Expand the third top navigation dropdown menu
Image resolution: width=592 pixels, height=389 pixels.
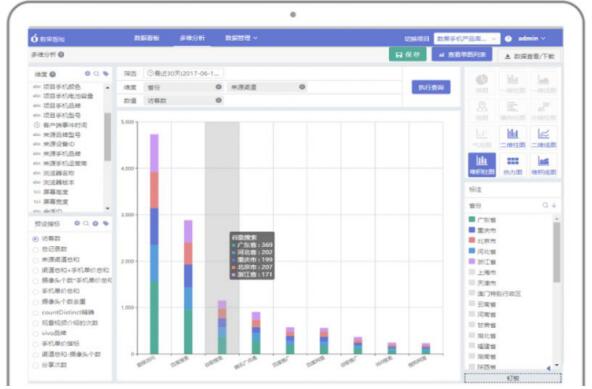pyautogui.click(x=241, y=38)
